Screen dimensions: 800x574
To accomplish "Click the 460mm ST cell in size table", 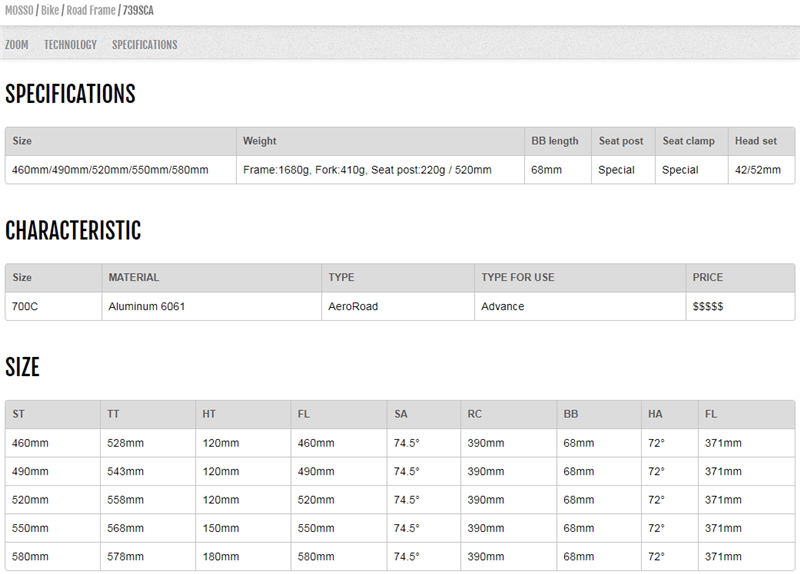I will point(53,443).
